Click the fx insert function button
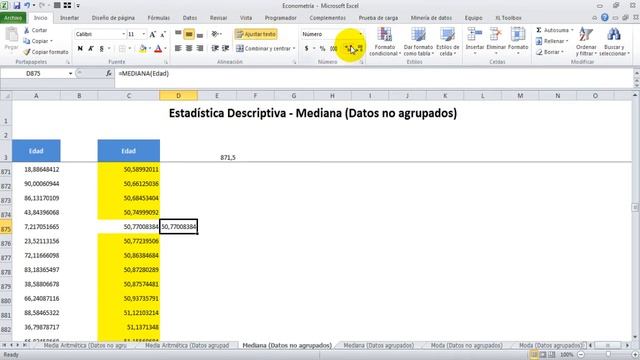 pyautogui.click(x=109, y=73)
